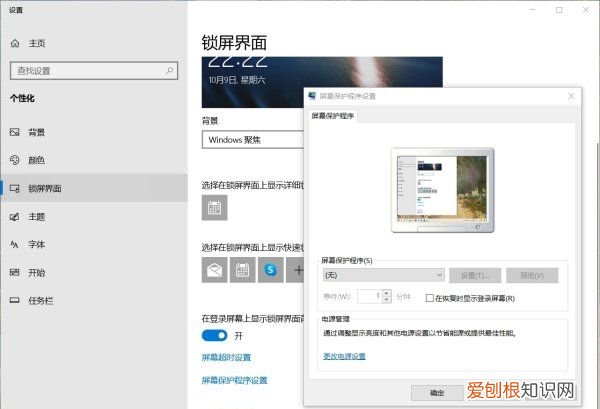This screenshot has width=600, height=409.
Task: Open 屏幕超时设置 link
Action: pyautogui.click(x=226, y=357)
